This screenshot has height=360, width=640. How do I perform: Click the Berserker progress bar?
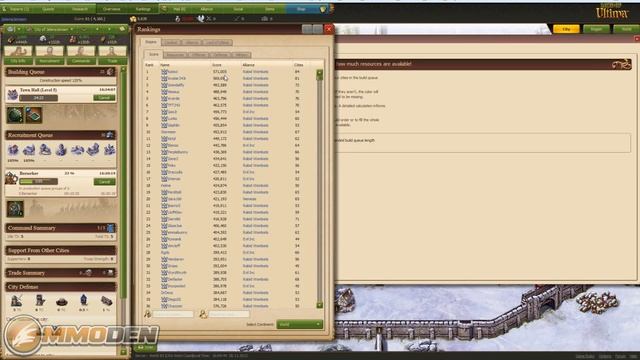[39, 182]
